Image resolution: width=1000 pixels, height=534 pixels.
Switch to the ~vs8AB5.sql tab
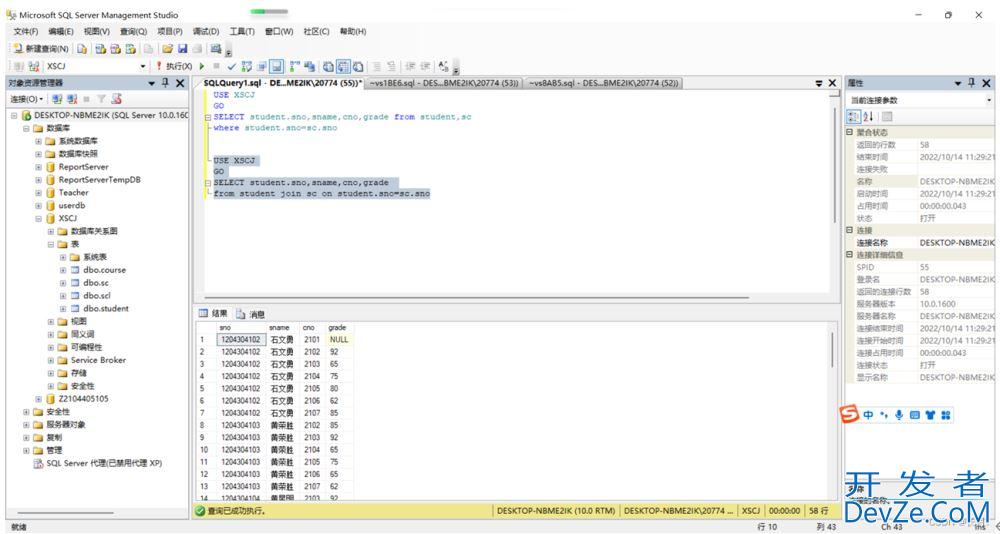tap(603, 83)
